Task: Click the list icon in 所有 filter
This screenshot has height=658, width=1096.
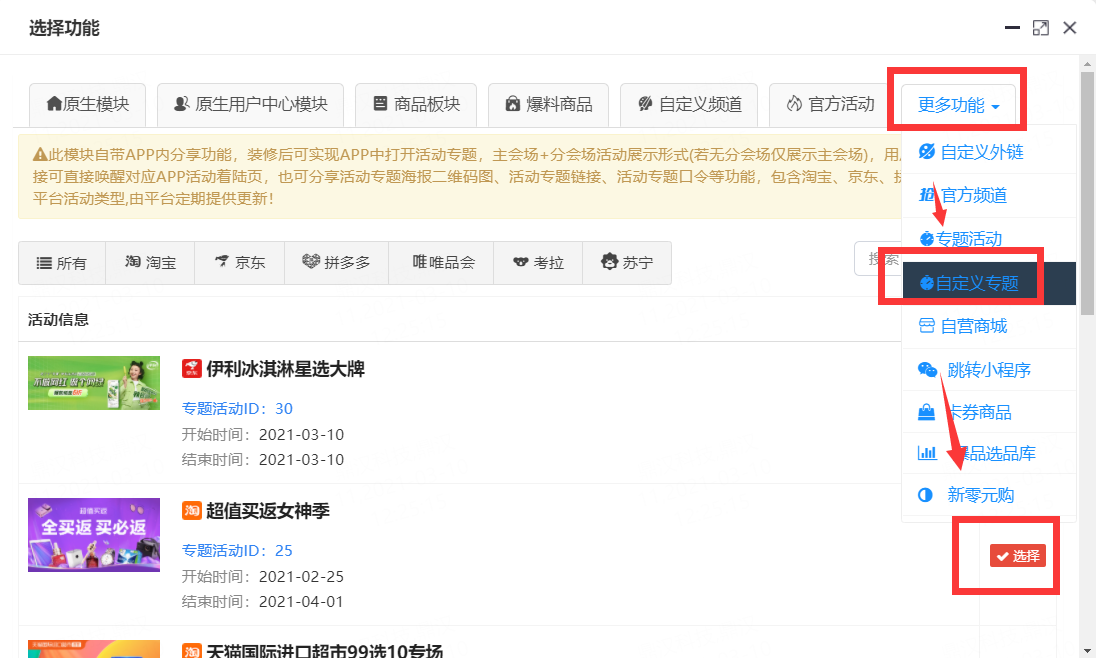Action: tap(44, 263)
